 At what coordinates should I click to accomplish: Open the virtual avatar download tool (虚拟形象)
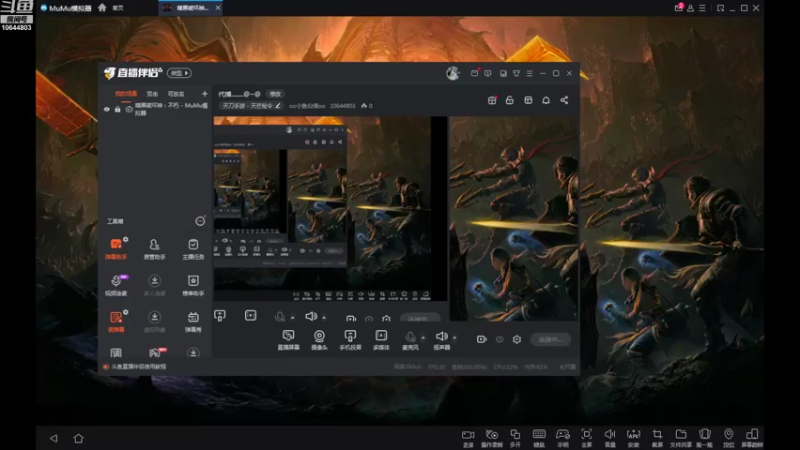[154, 321]
